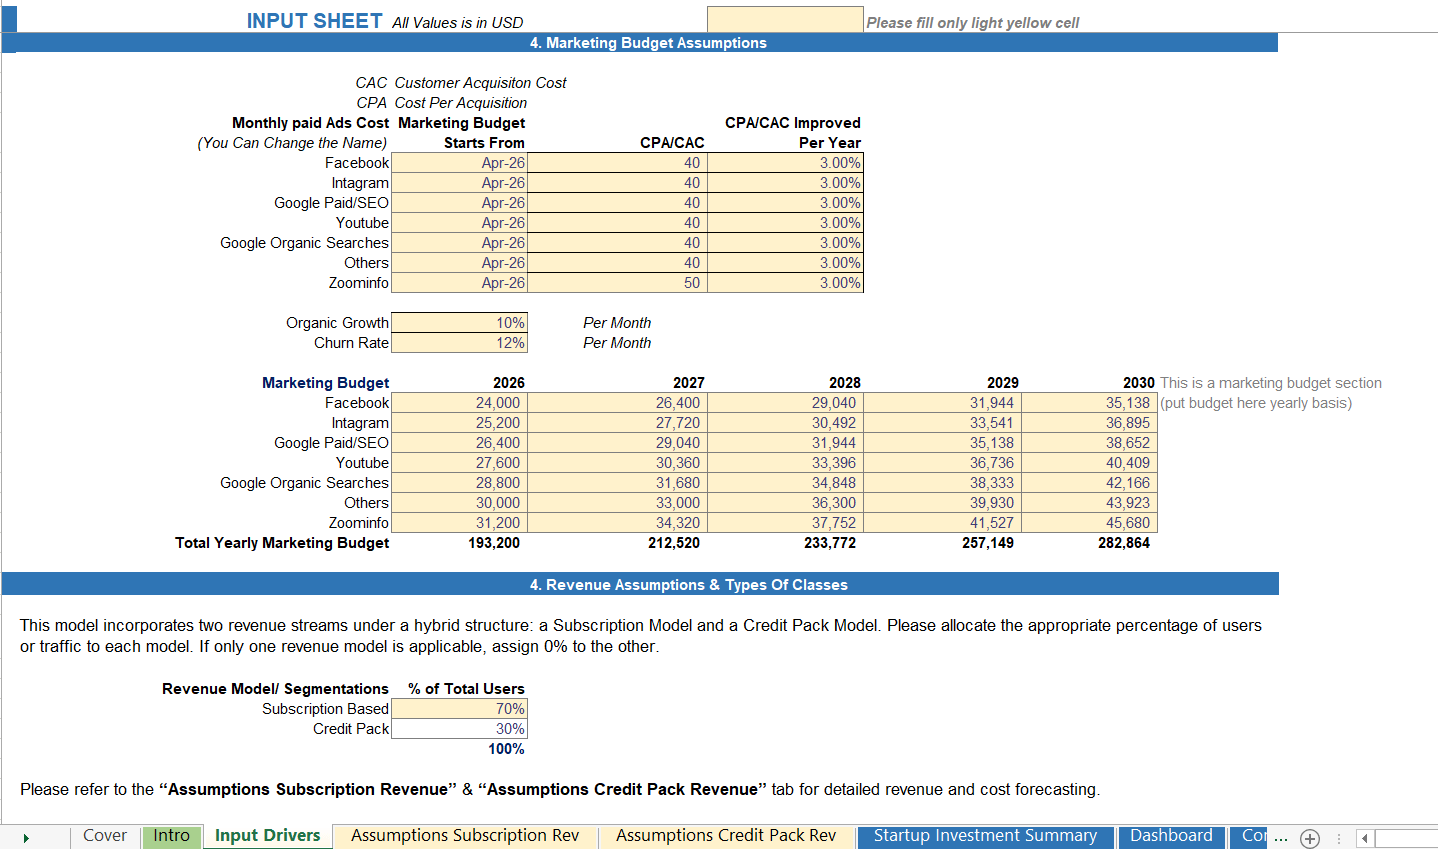Click the Subscription Based 70% cell
The width and height of the screenshot is (1438, 849).
459,708
